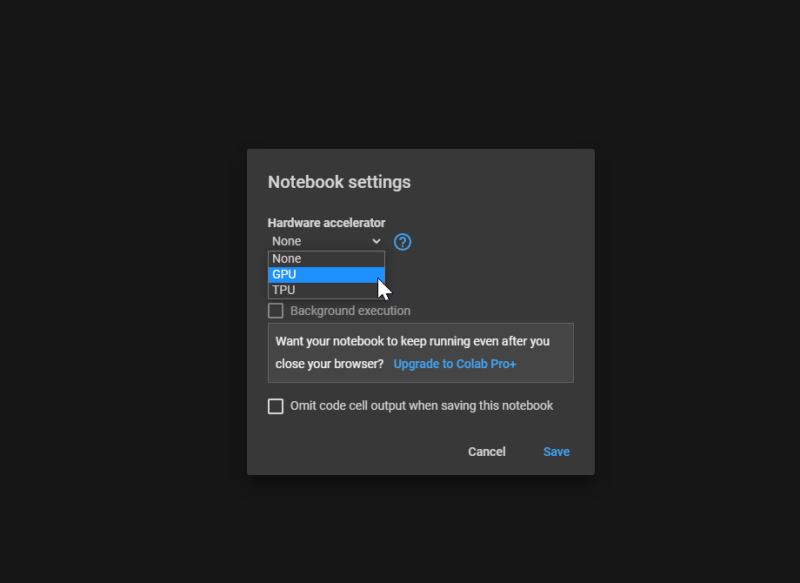Screen dimensions: 800x583
Task: Click the Omit code cell output label
Action: pyautogui.click(x=421, y=406)
